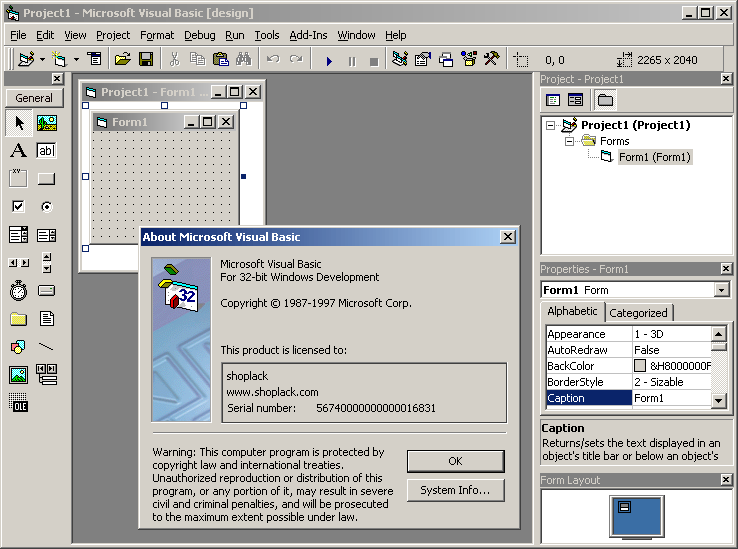
Task: Open Add Form dropdown arrow
Action: click(76, 60)
